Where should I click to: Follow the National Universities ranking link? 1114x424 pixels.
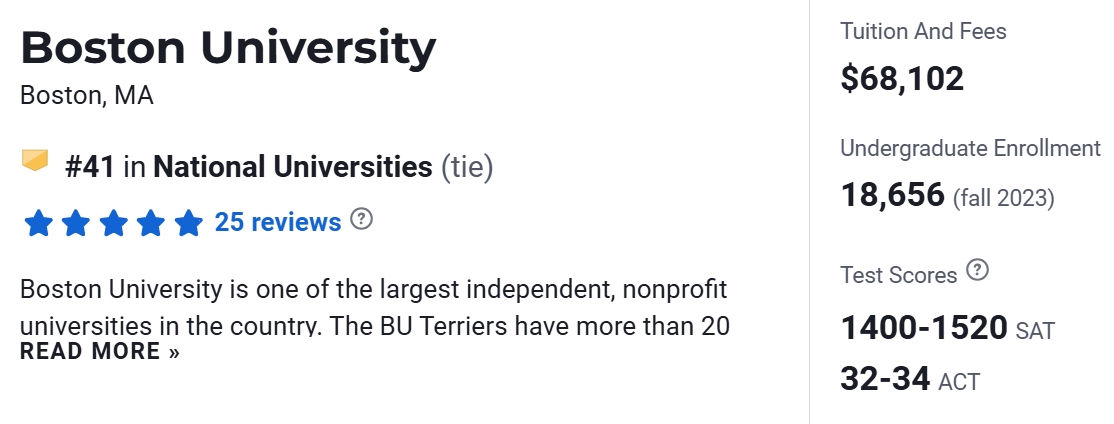pyautogui.click(x=292, y=166)
